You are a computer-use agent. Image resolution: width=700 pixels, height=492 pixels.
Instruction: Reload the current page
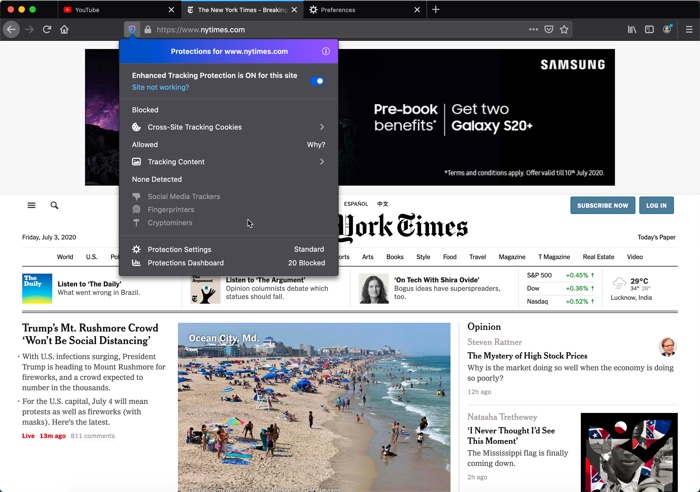click(47, 29)
